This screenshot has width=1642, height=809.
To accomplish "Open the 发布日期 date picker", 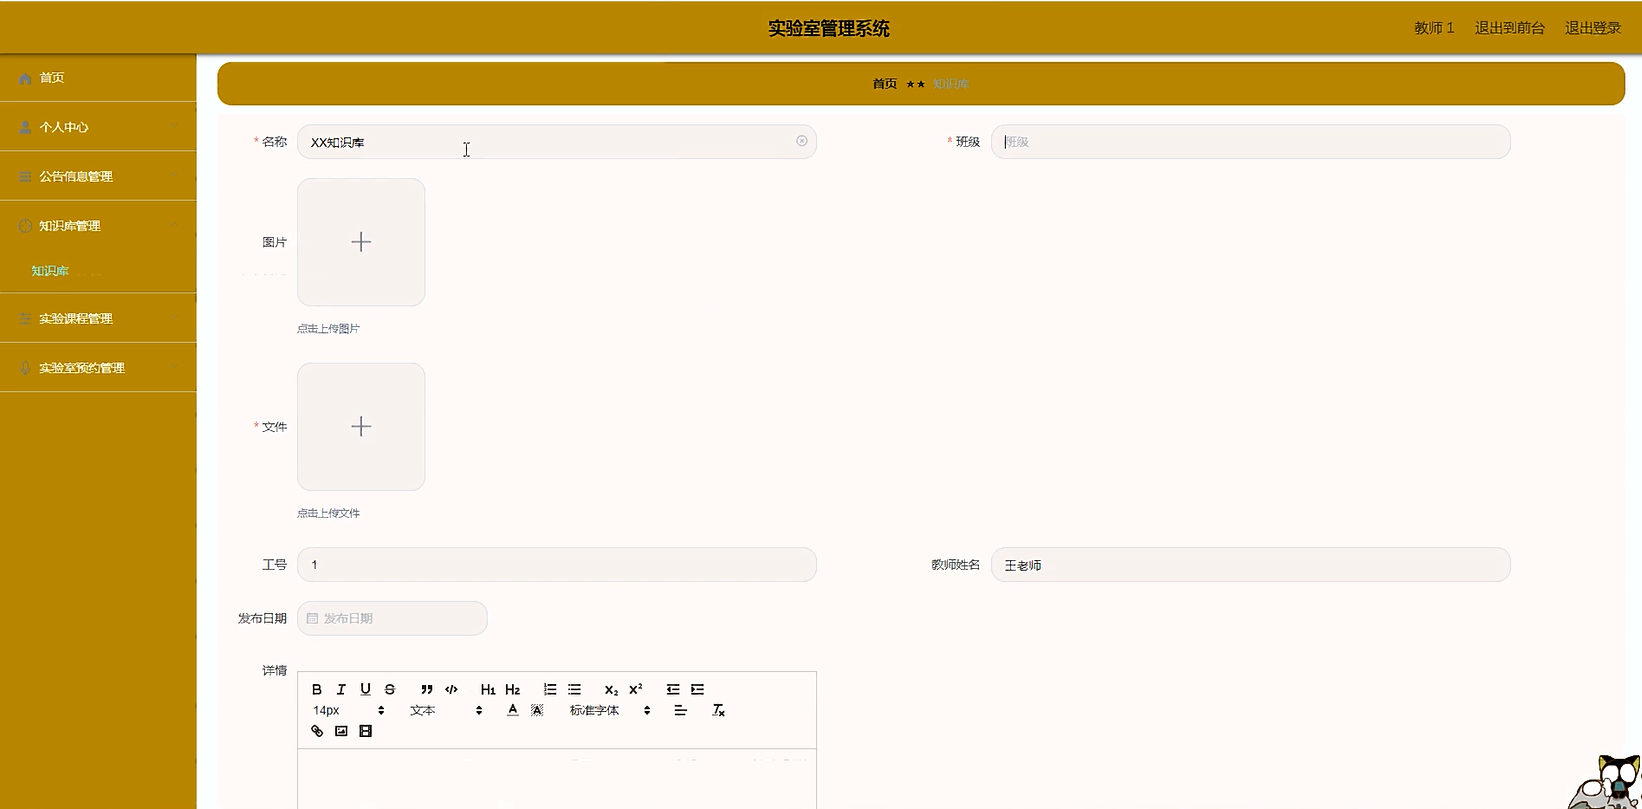I will [392, 618].
